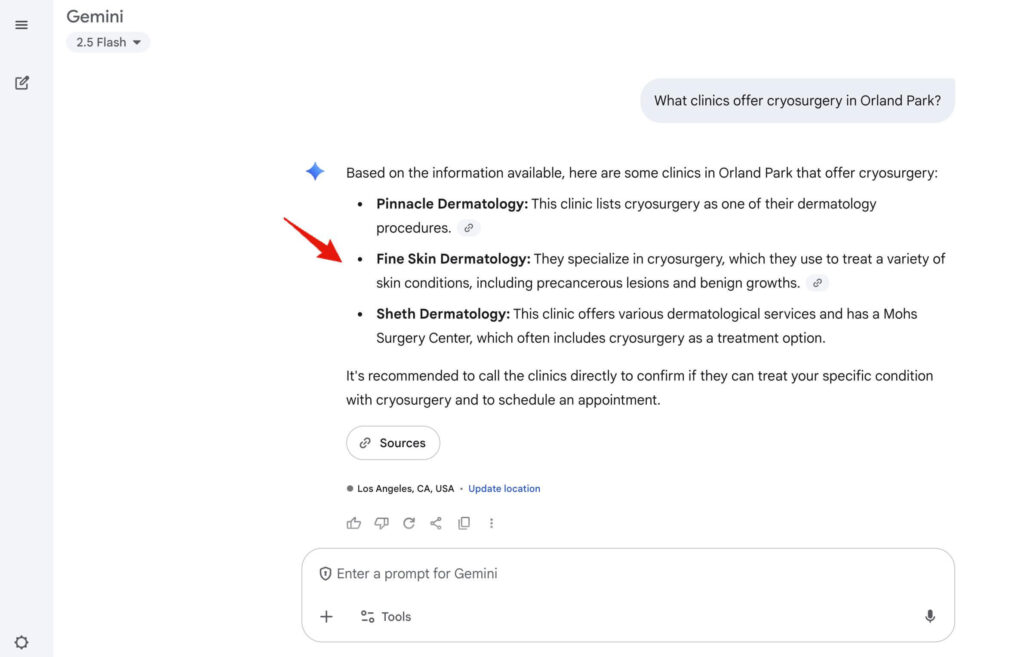Give a thumbs down to the response

(381, 522)
